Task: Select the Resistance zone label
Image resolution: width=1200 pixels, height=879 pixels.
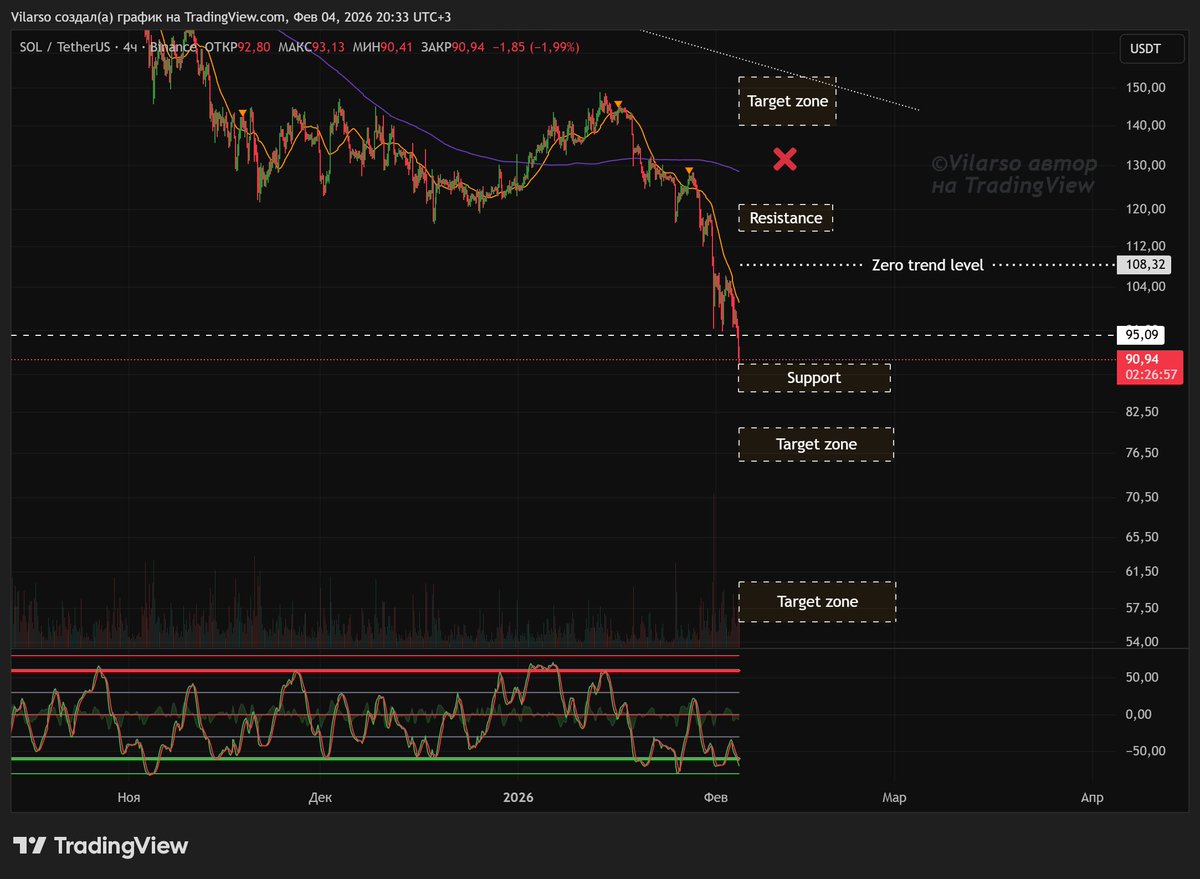Action: pos(786,218)
